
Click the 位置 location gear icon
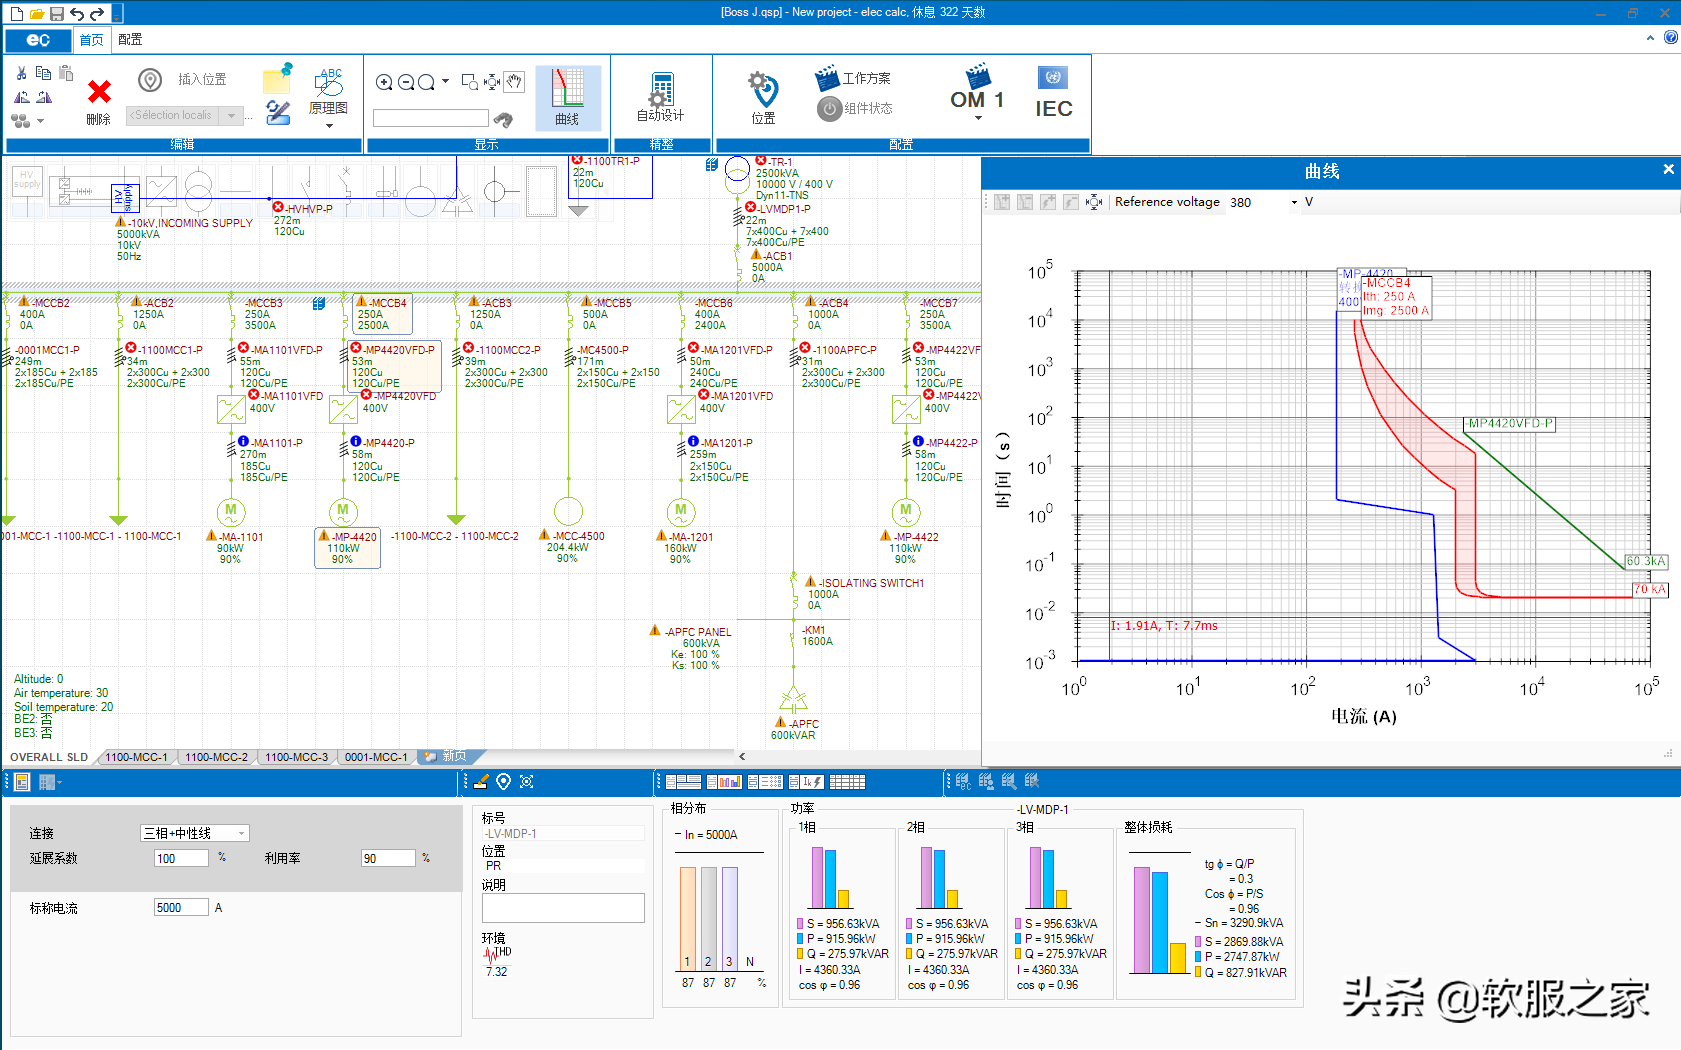point(764,91)
